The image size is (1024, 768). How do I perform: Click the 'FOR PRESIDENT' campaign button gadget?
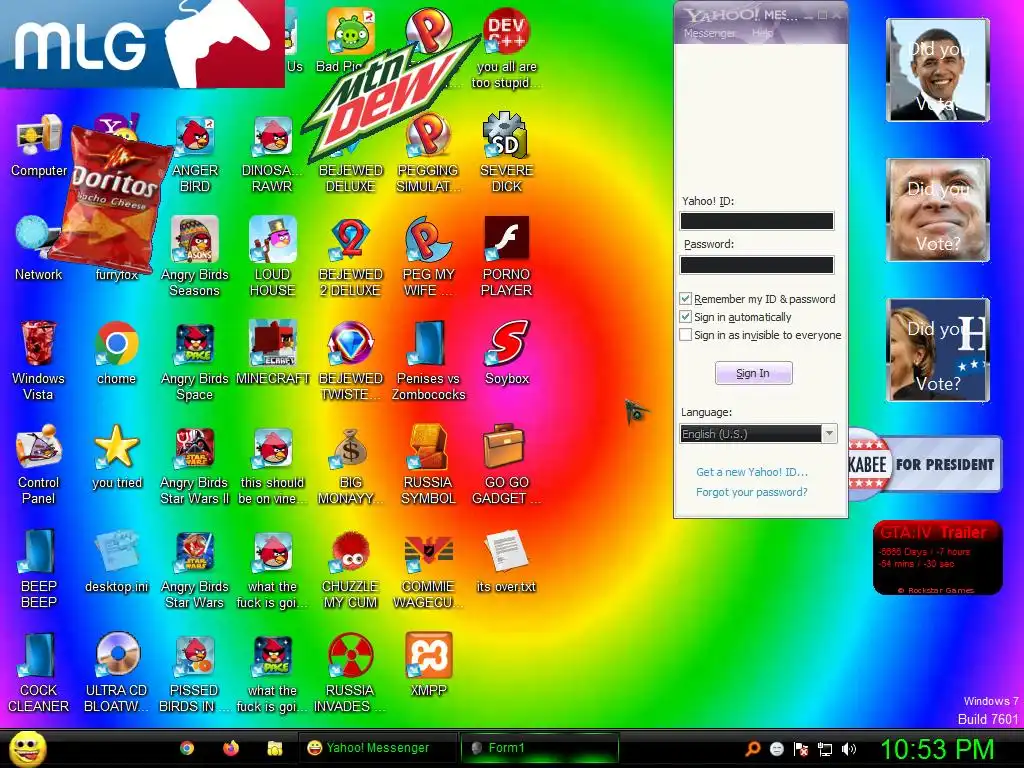[x=925, y=464]
